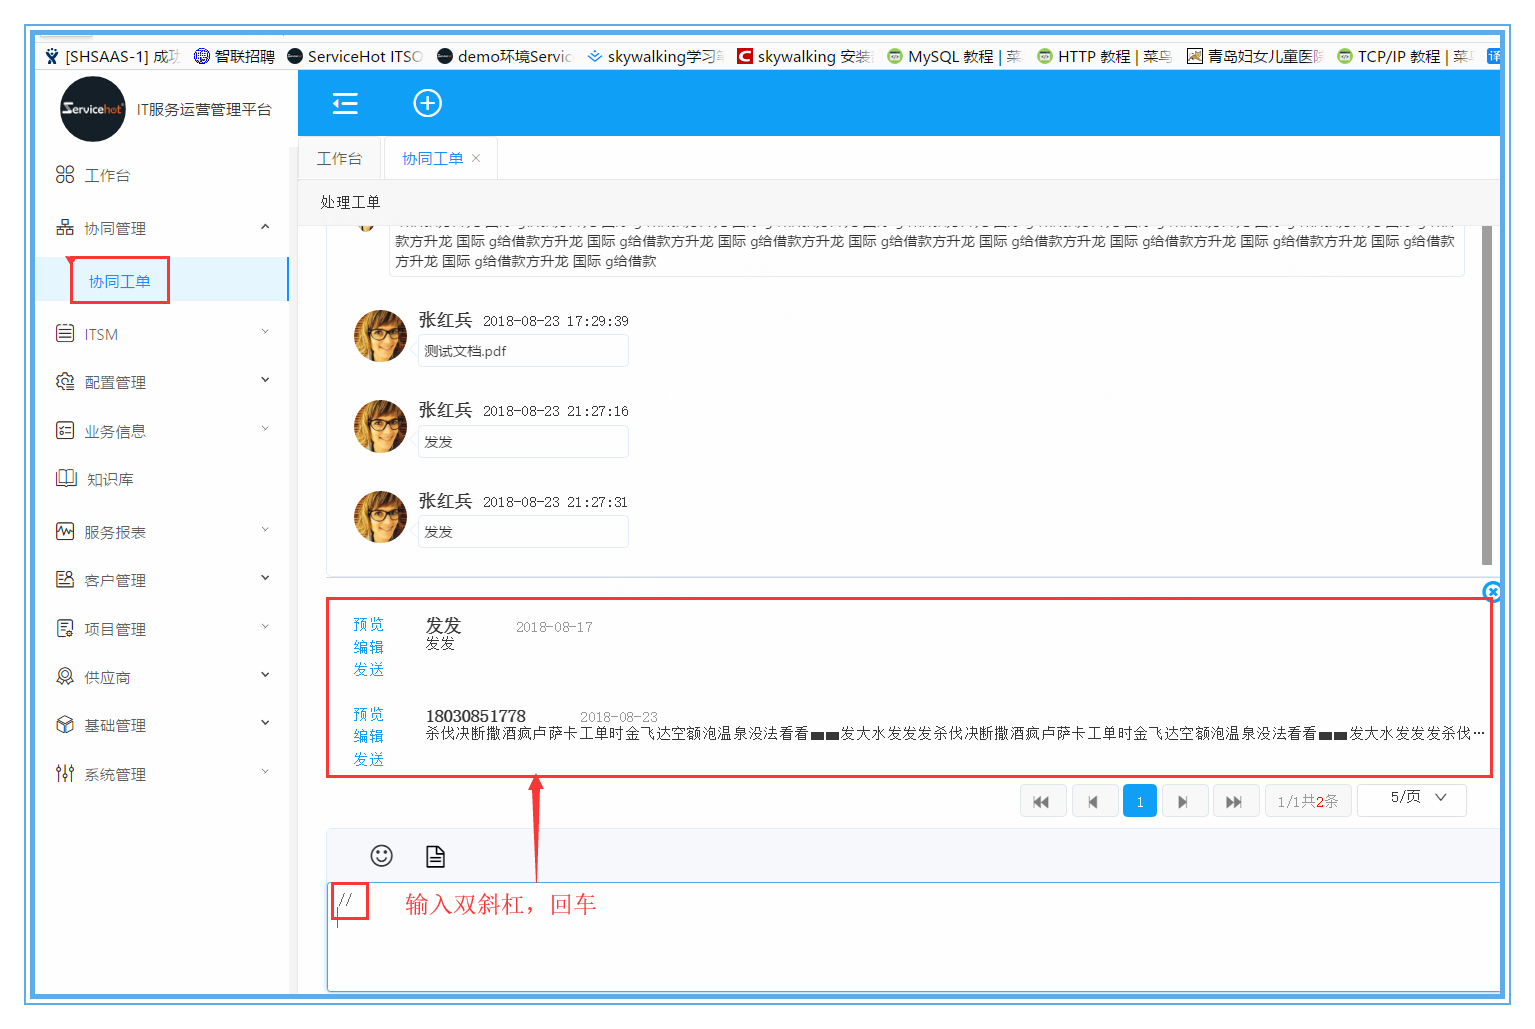
Task: Go to the last page of results
Action: click(1234, 801)
